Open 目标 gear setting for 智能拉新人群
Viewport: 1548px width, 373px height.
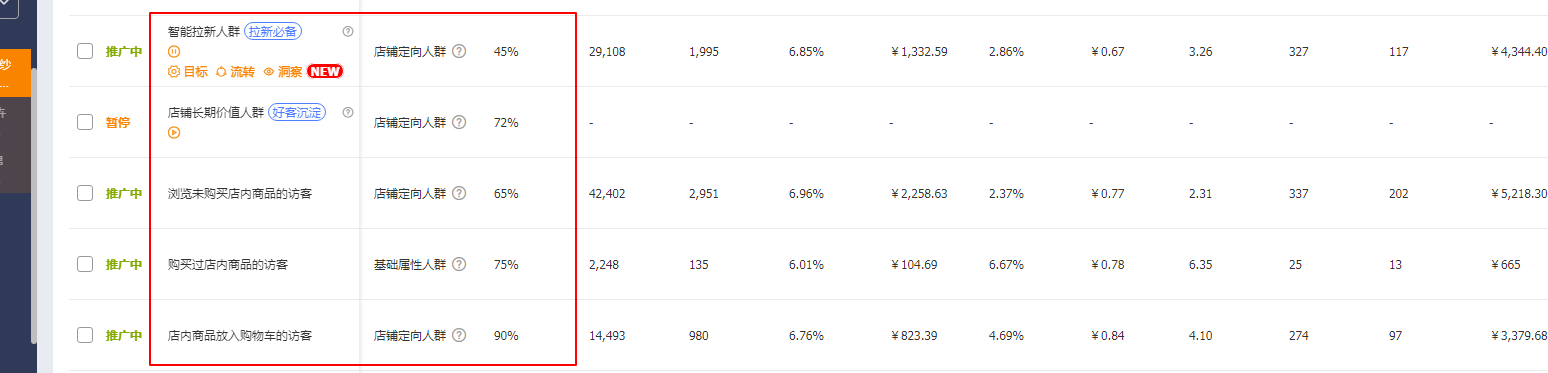click(188, 71)
